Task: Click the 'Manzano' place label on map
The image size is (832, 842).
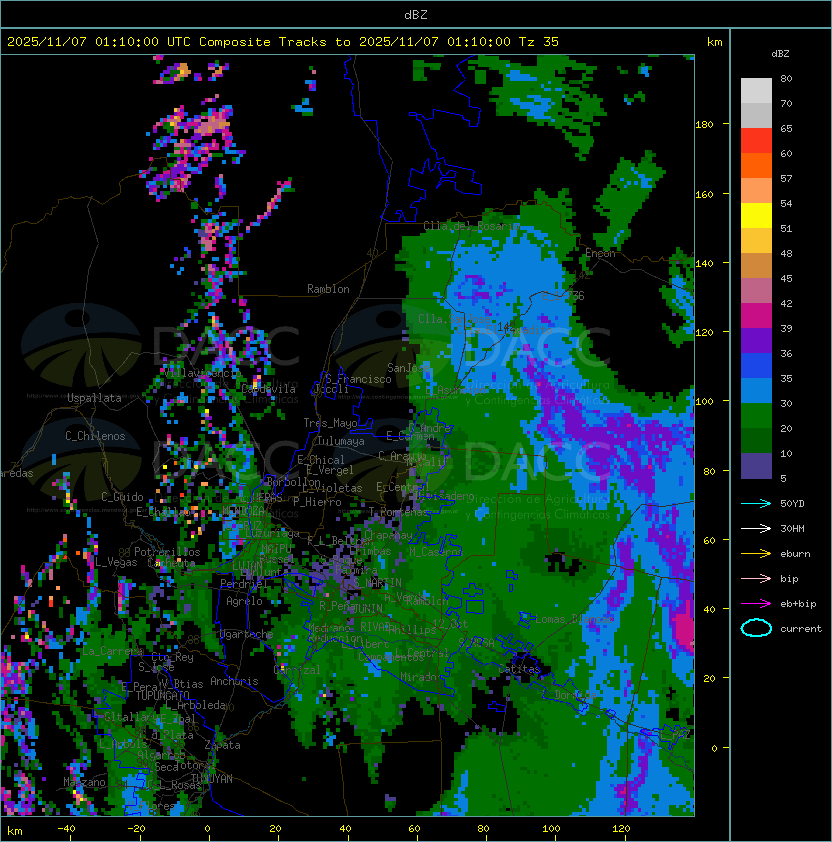Action: (84, 782)
